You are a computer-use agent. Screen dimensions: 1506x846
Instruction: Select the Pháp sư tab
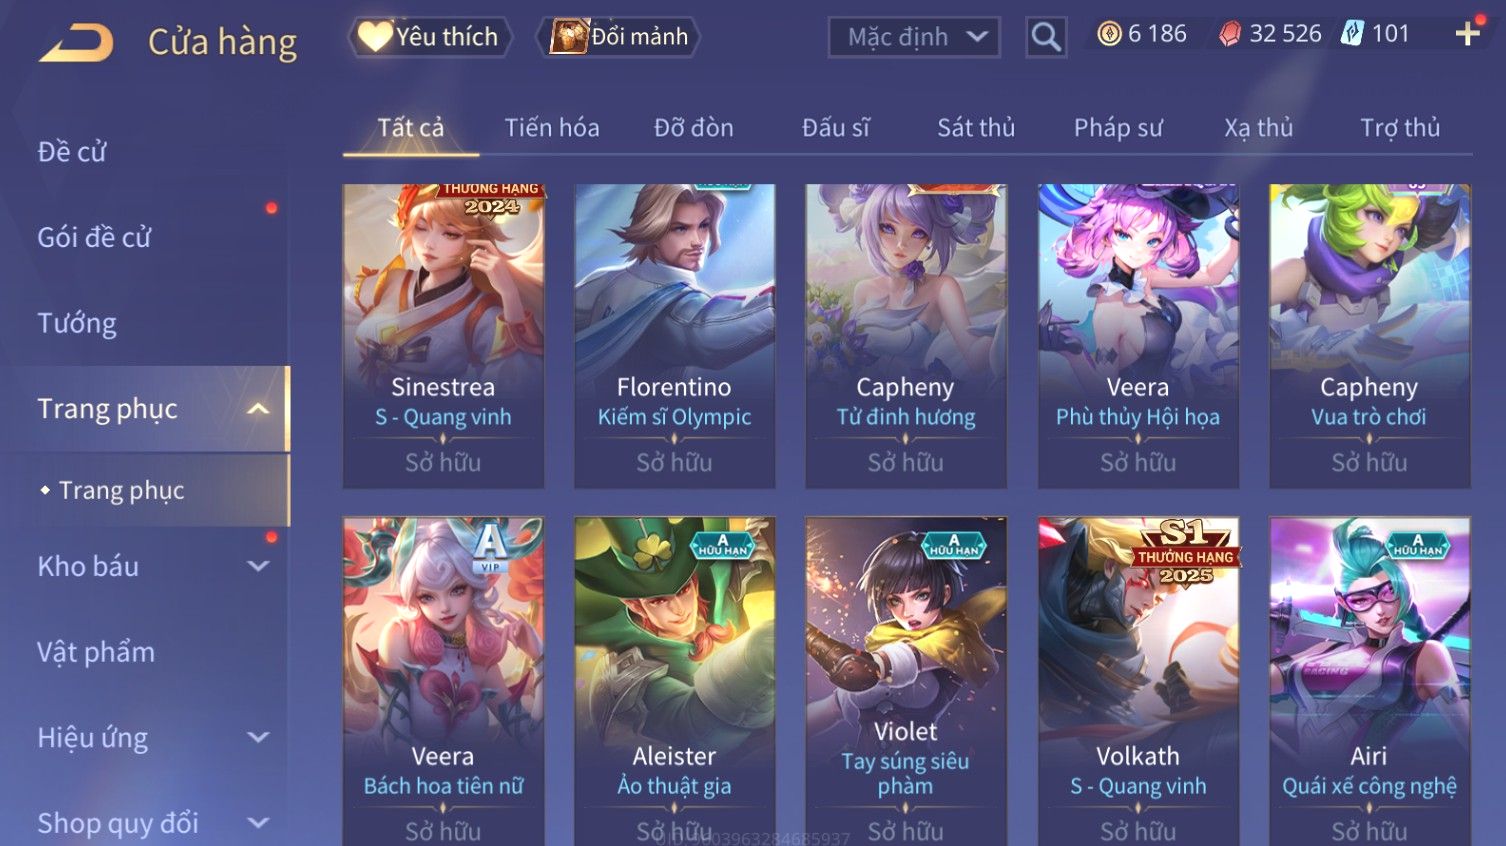point(1118,128)
